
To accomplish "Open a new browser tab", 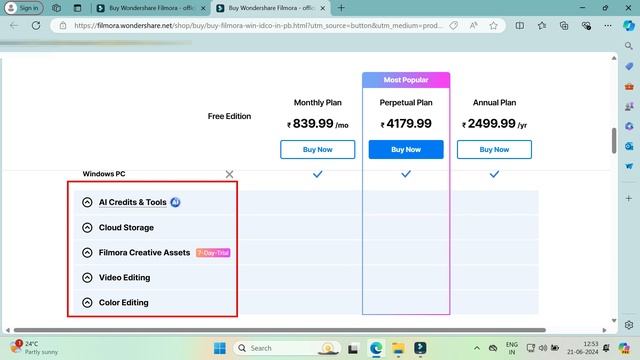I will point(341,8).
